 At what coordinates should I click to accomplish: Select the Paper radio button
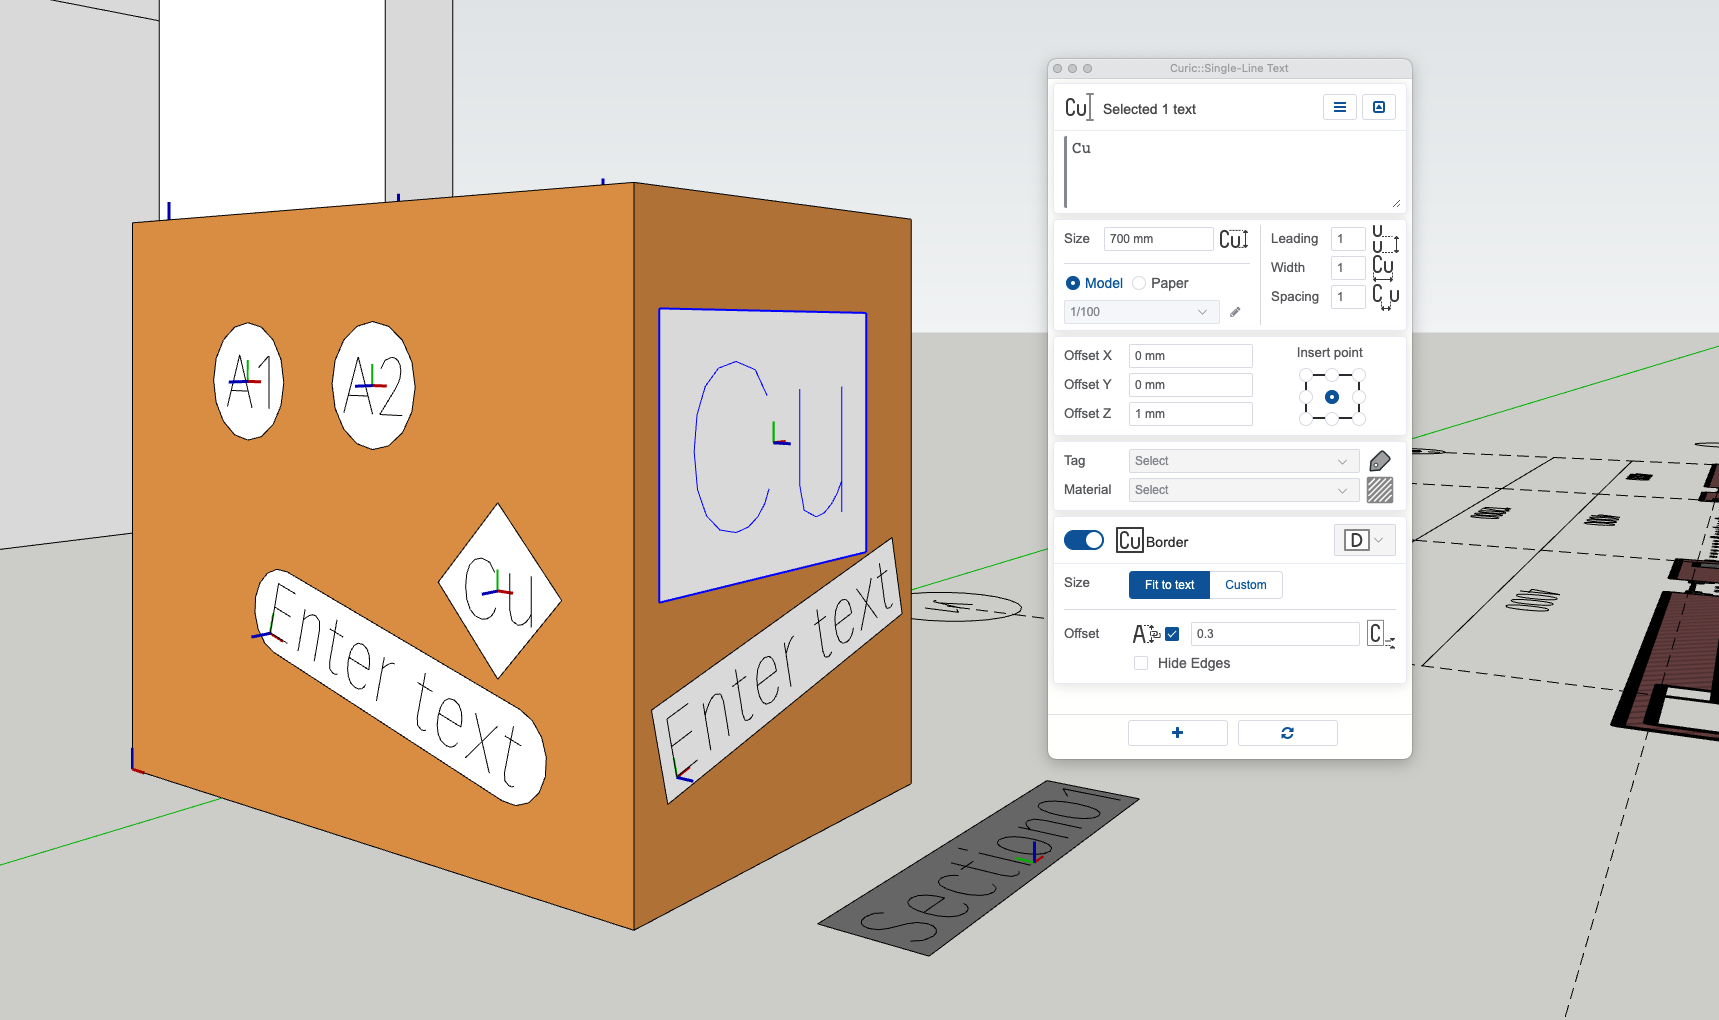click(x=1139, y=284)
